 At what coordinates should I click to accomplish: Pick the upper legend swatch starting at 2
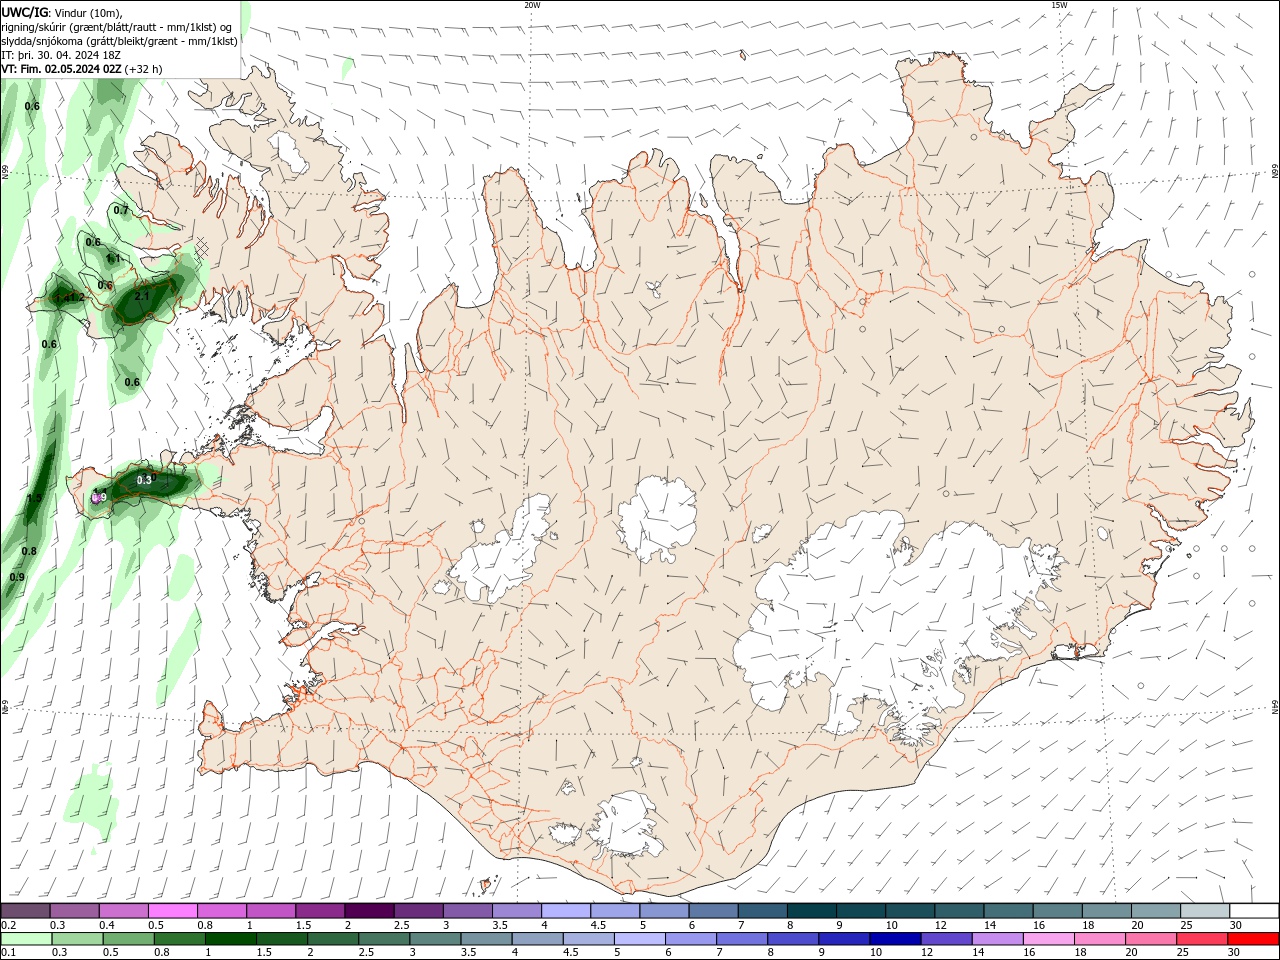[x=368, y=911]
